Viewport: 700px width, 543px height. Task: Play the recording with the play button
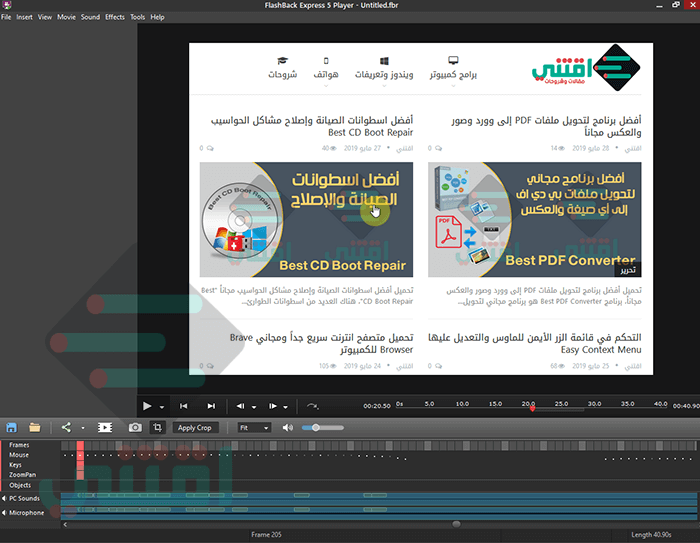pyautogui.click(x=147, y=406)
